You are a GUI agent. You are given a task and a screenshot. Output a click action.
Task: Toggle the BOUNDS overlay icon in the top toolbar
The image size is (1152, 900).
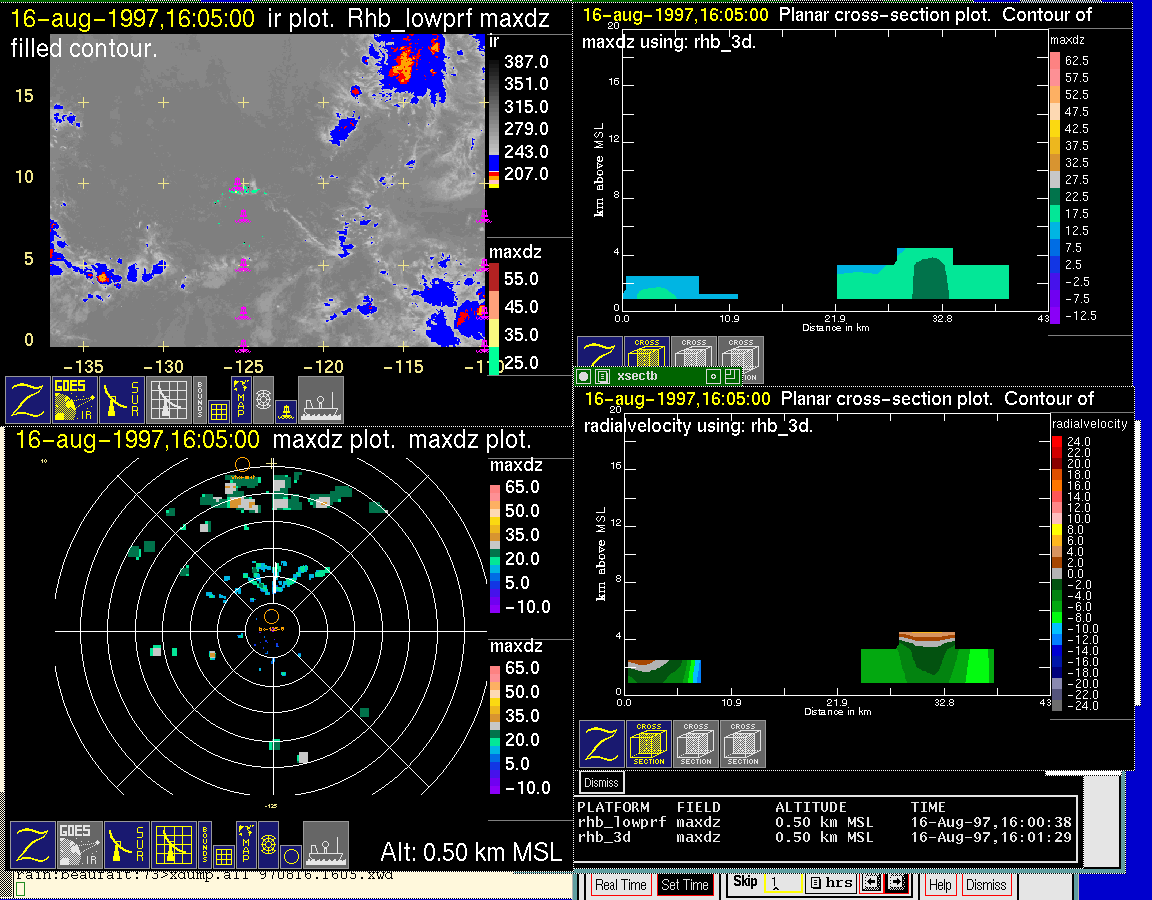coord(200,400)
